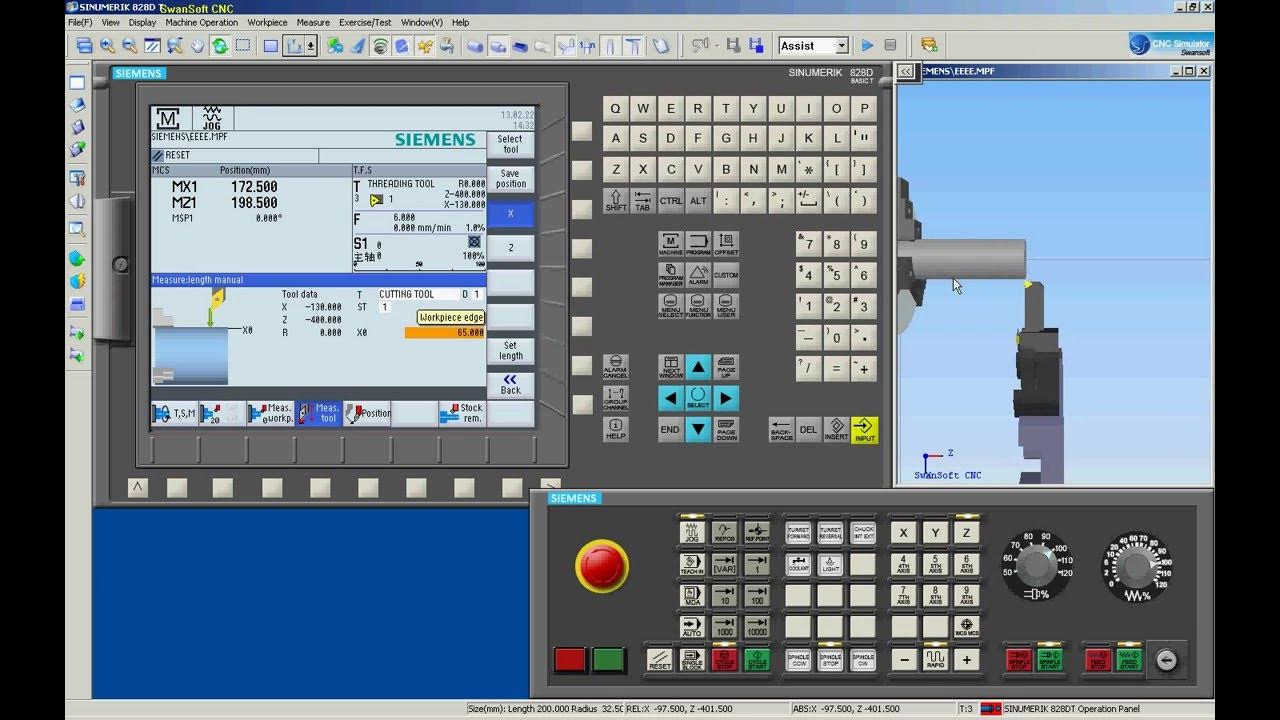Toggle the FEED START green key

point(1128,660)
